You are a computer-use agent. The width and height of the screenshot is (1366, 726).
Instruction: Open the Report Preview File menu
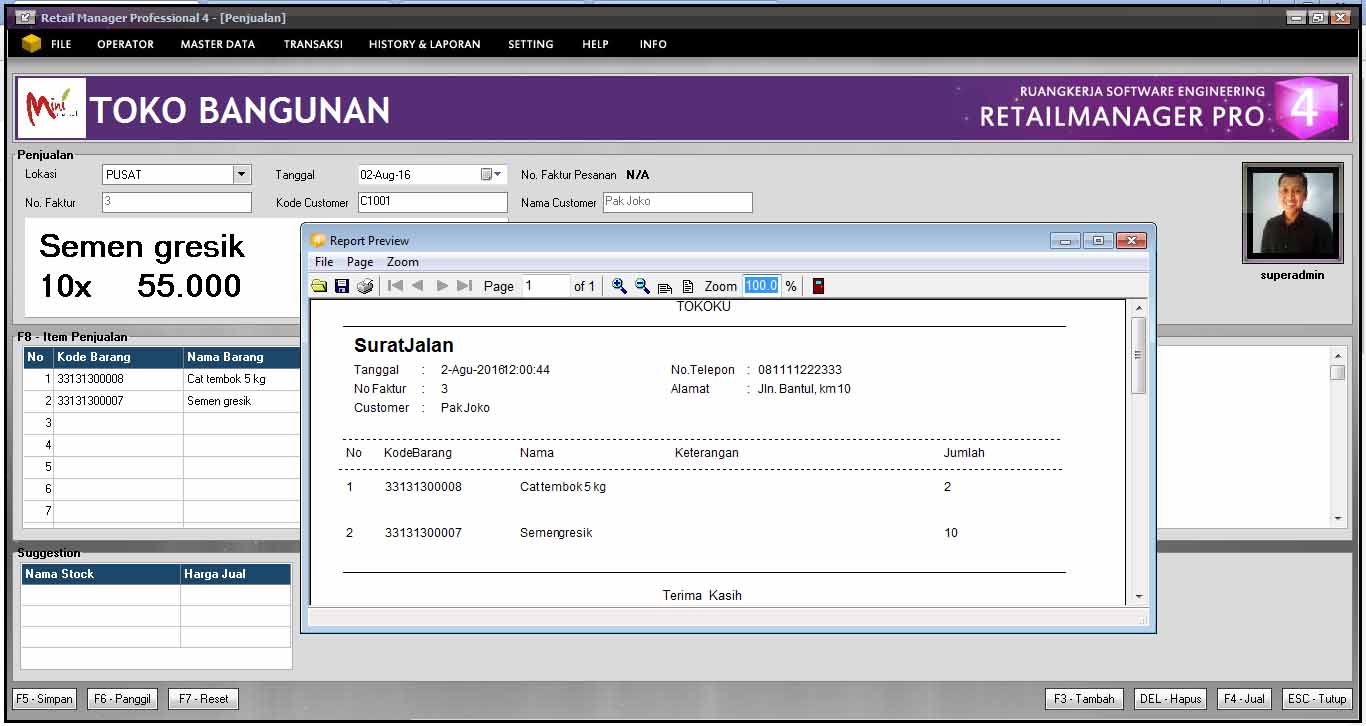tap(324, 262)
